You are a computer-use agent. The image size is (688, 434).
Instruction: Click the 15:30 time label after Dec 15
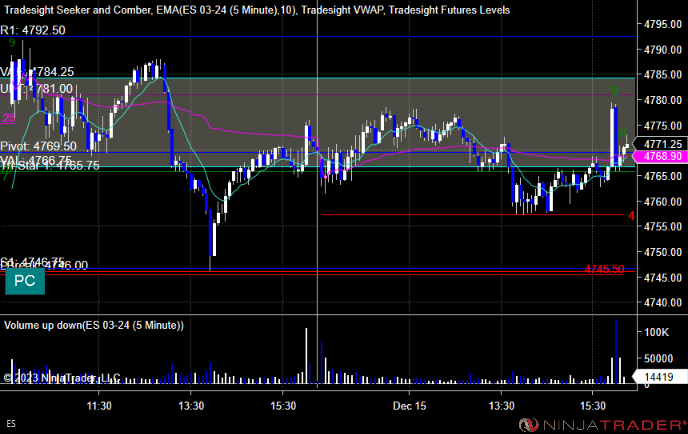click(x=593, y=406)
